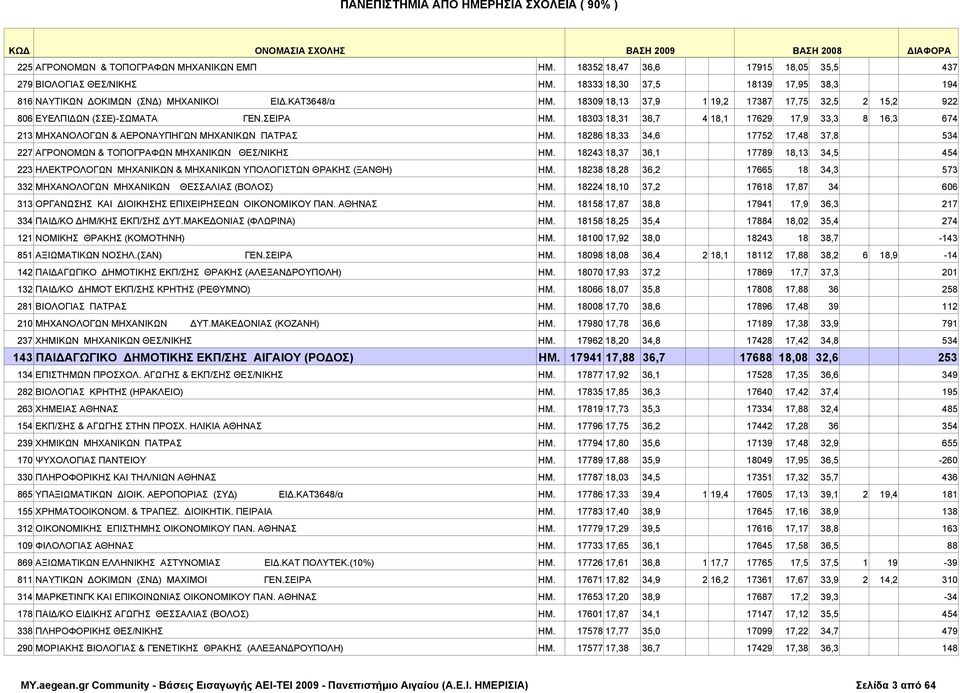The image size is (960, 693).
Task: Select the ΒΙΟΛΟΓΙΑΣ ΘΕΣ/ΝΙΚΗΣ school name
Action: [86, 84]
